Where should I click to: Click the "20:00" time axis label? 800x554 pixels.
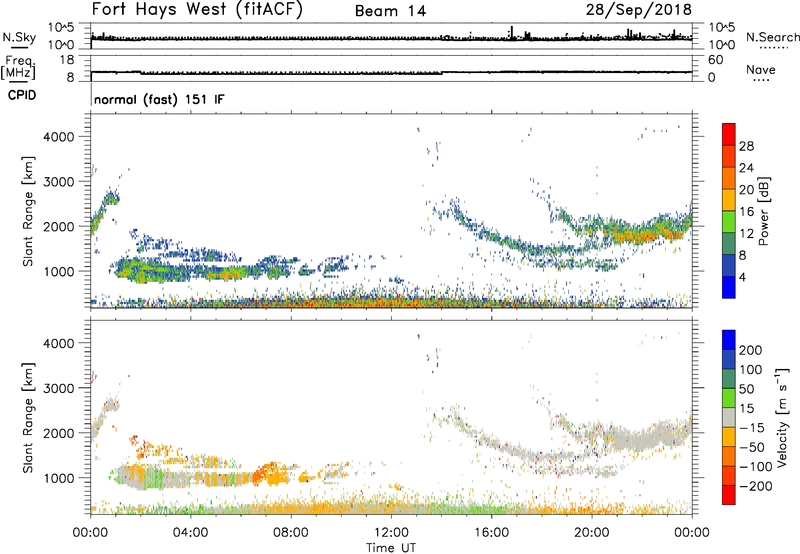point(592,533)
